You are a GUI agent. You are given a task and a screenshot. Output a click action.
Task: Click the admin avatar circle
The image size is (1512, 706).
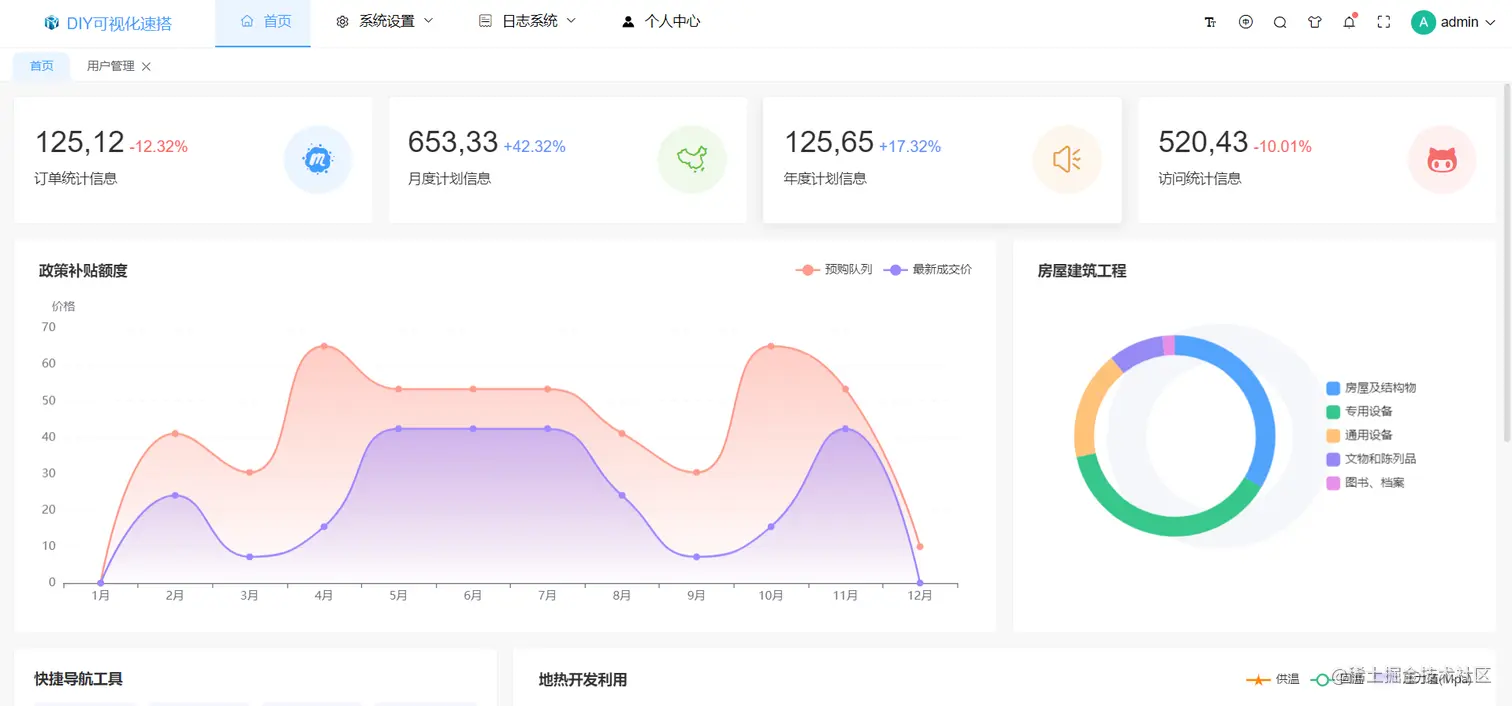(x=1423, y=22)
